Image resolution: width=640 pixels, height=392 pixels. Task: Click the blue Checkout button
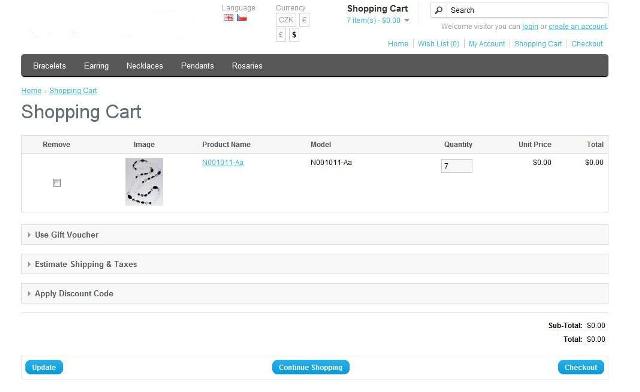click(x=581, y=367)
